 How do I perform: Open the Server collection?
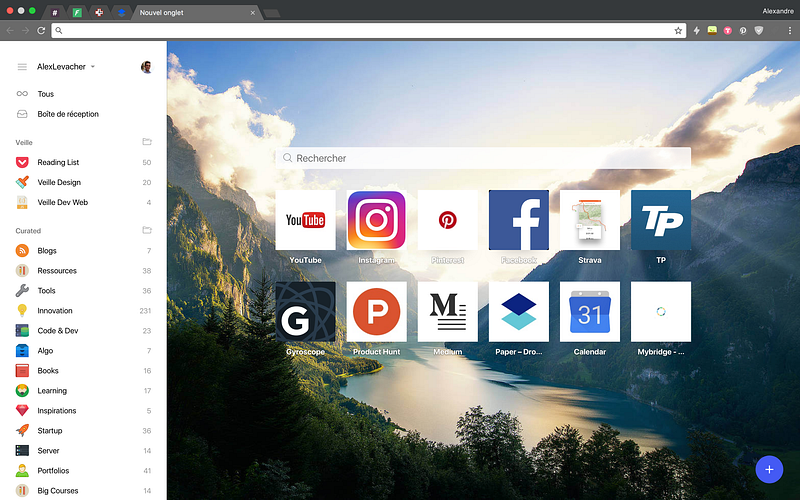(x=83, y=451)
